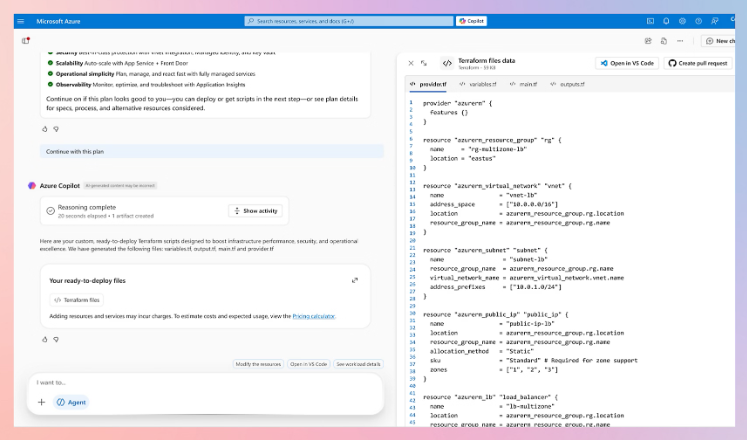This screenshot has width=747, height=440.
Task: Open the more options ellipsis menu
Action: [x=680, y=41]
